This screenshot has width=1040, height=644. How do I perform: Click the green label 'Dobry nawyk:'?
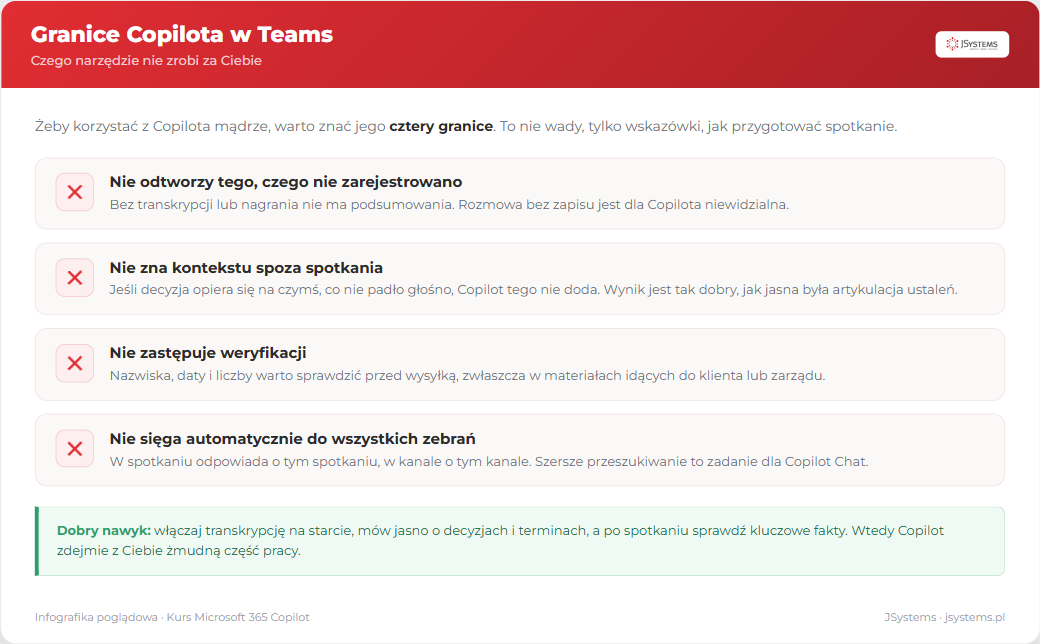[x=104, y=531]
